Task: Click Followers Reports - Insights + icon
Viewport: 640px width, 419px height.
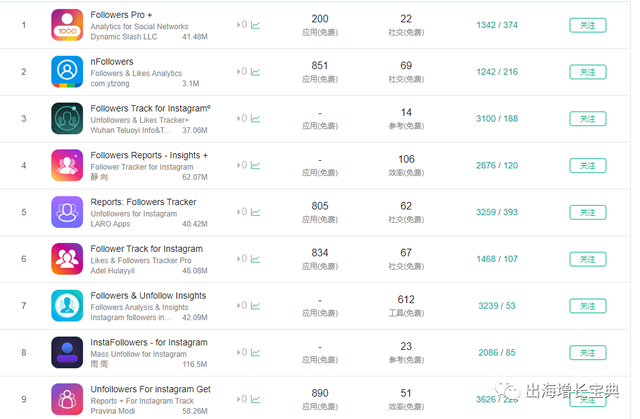Action: [67, 165]
